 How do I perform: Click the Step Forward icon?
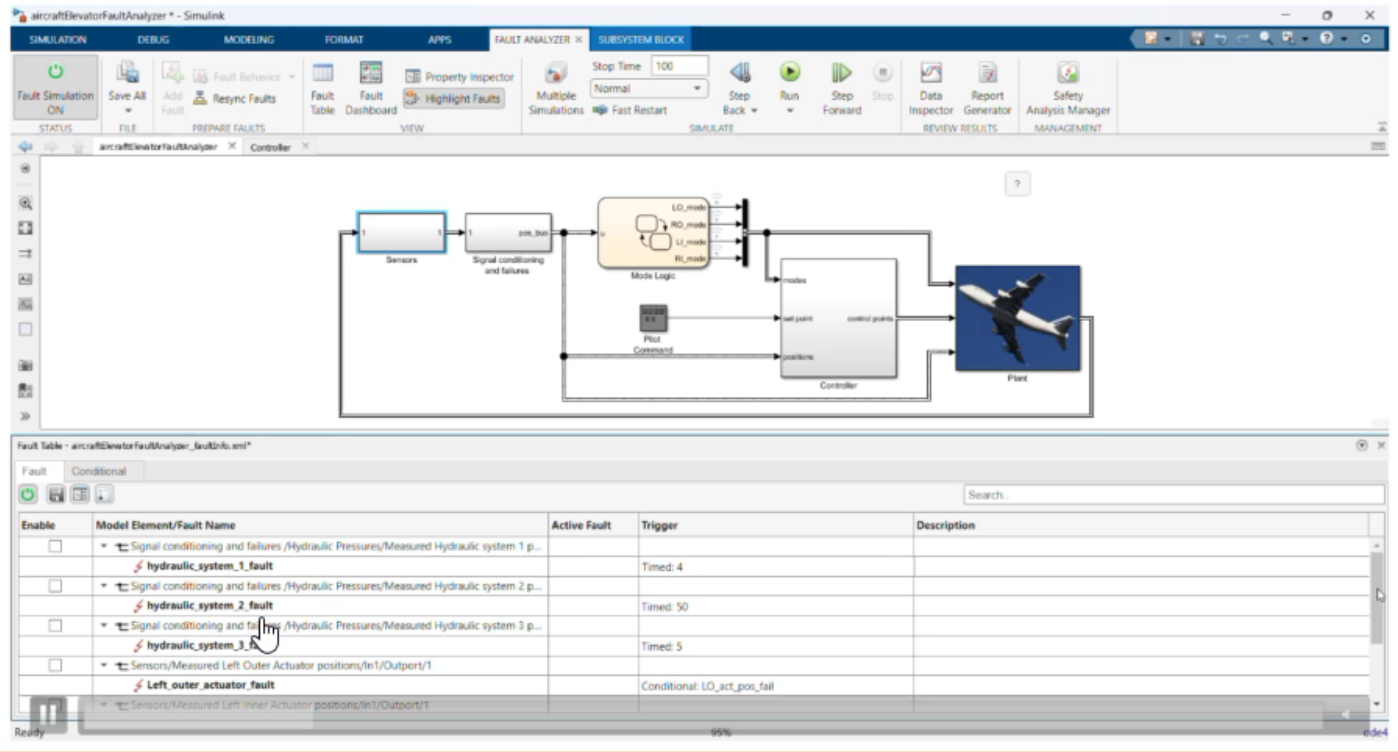pyautogui.click(x=841, y=73)
